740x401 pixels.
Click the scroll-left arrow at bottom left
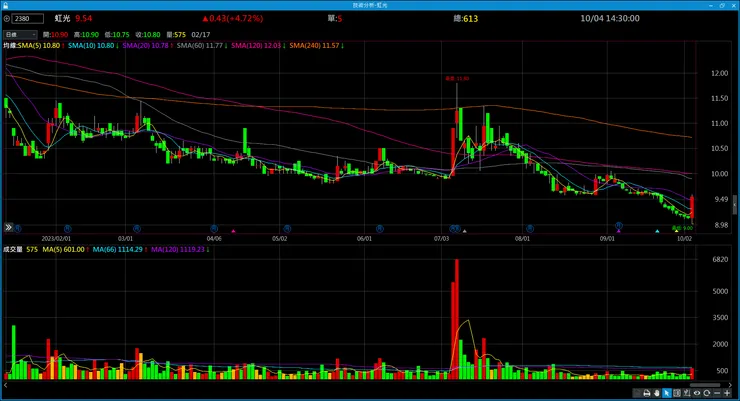(5, 385)
